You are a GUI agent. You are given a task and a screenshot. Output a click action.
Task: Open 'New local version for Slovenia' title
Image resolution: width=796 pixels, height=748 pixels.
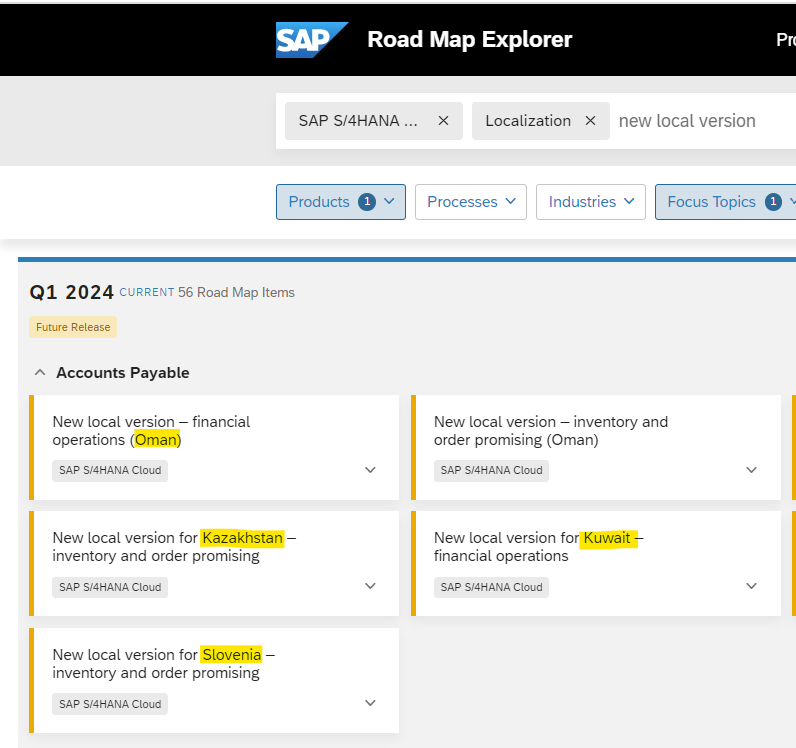tap(163, 664)
